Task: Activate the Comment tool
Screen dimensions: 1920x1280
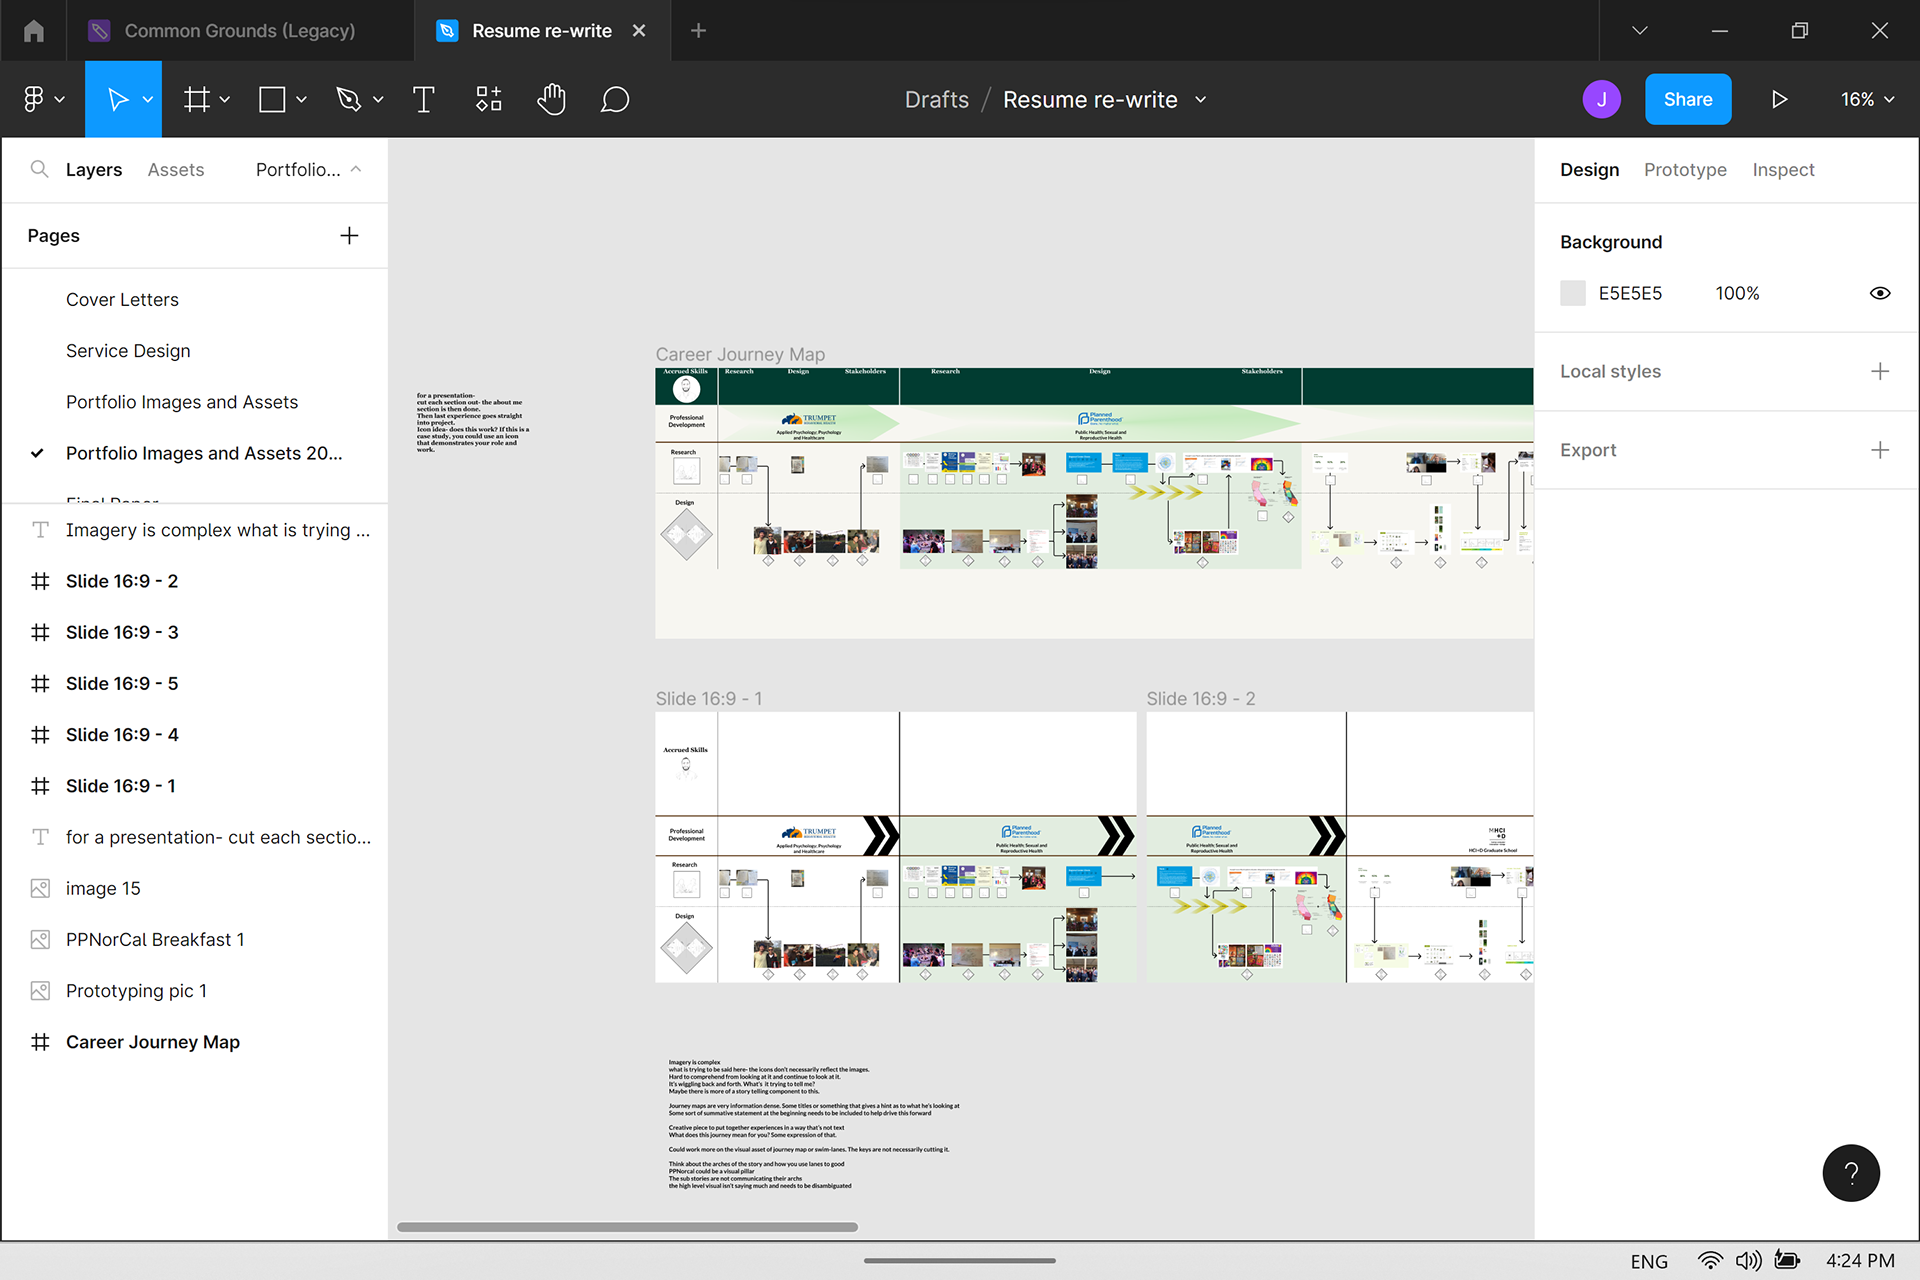Action: (614, 99)
